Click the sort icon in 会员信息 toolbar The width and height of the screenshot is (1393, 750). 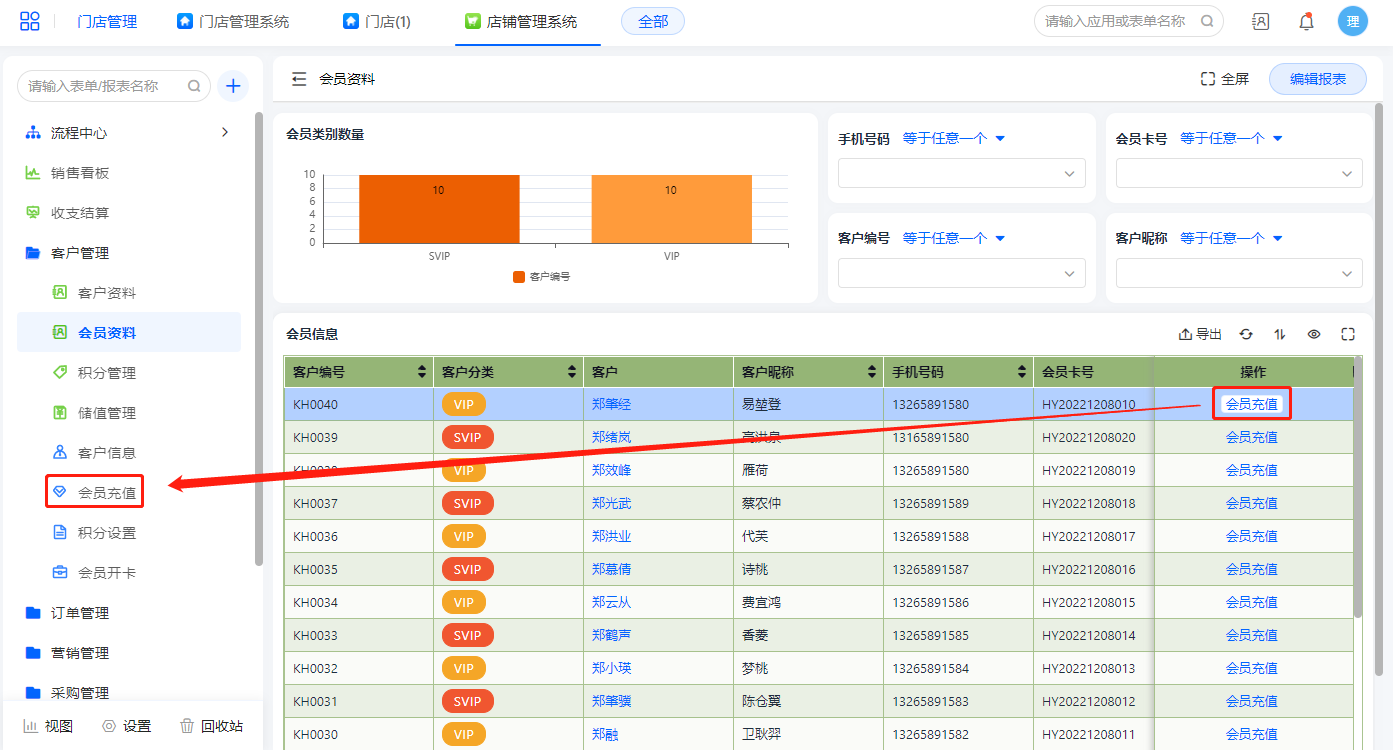[x=1280, y=335]
